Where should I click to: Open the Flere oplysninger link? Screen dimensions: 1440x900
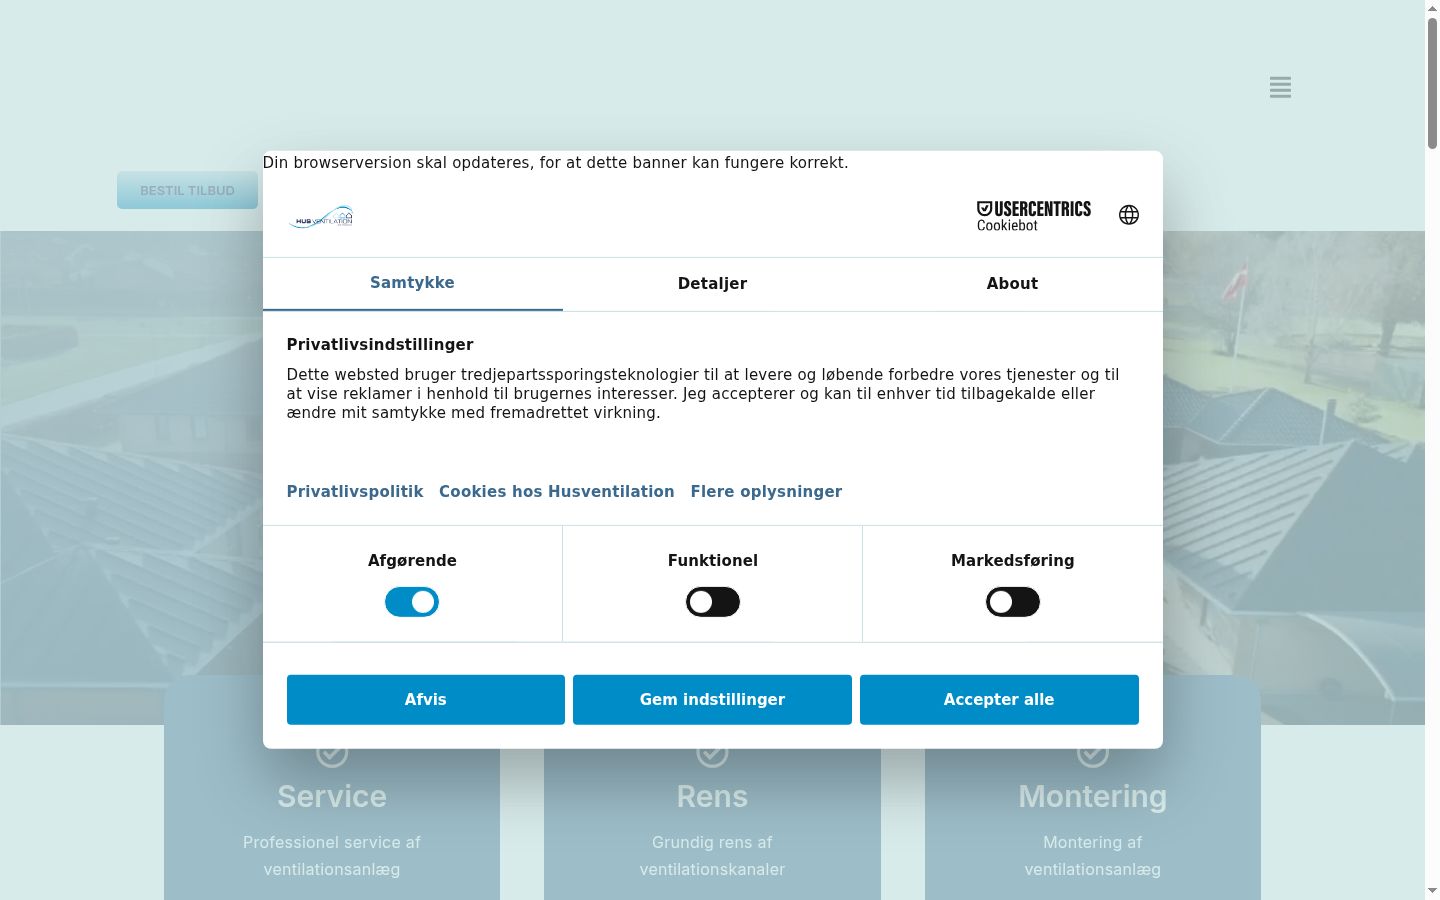[766, 492]
